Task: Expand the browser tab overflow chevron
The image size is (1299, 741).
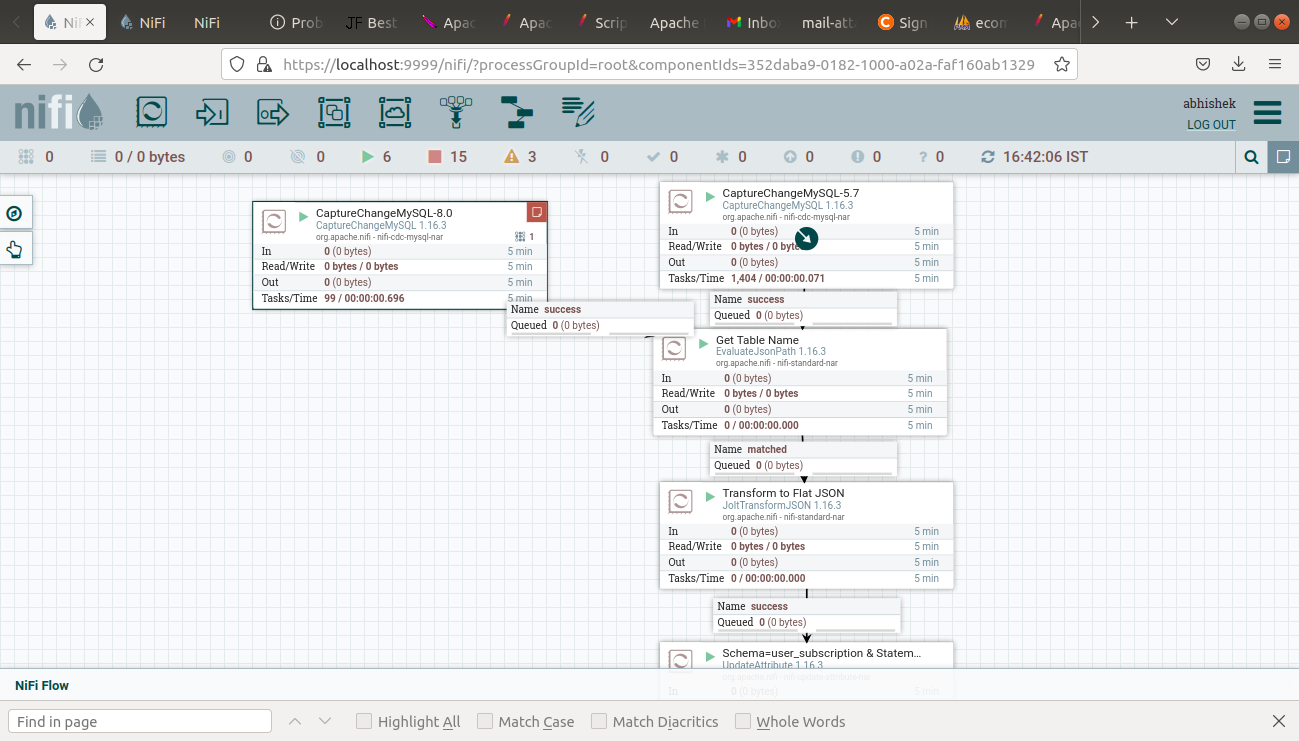Action: [1095, 21]
